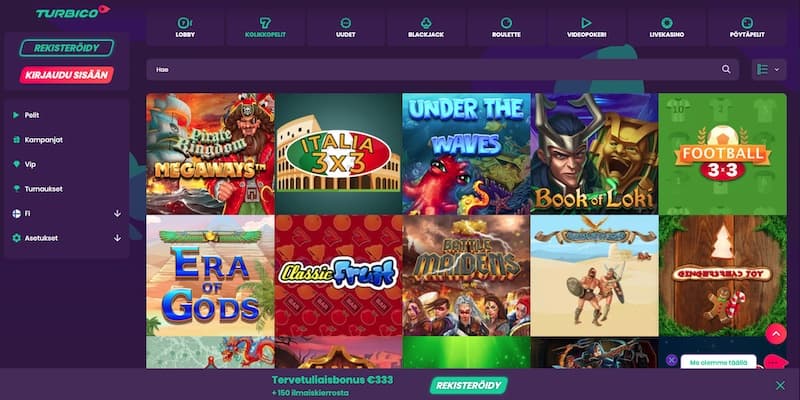Open the Lobby category icon
The width and height of the screenshot is (800, 400).
(x=185, y=23)
